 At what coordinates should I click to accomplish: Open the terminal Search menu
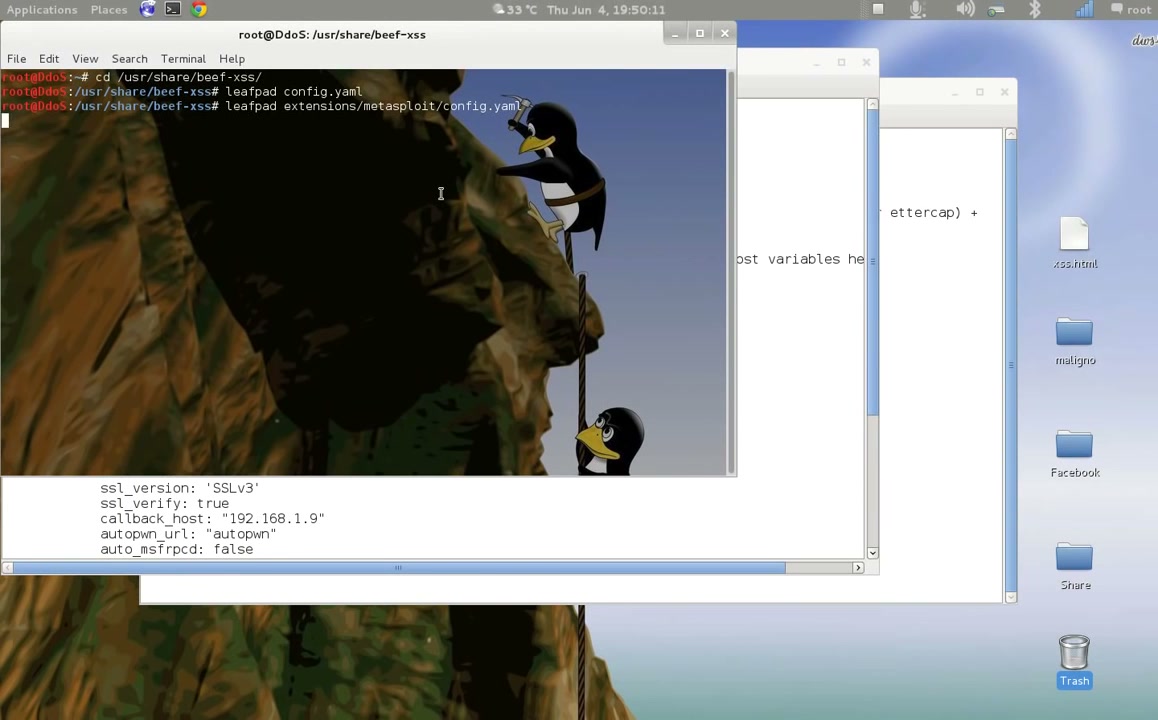point(129,58)
